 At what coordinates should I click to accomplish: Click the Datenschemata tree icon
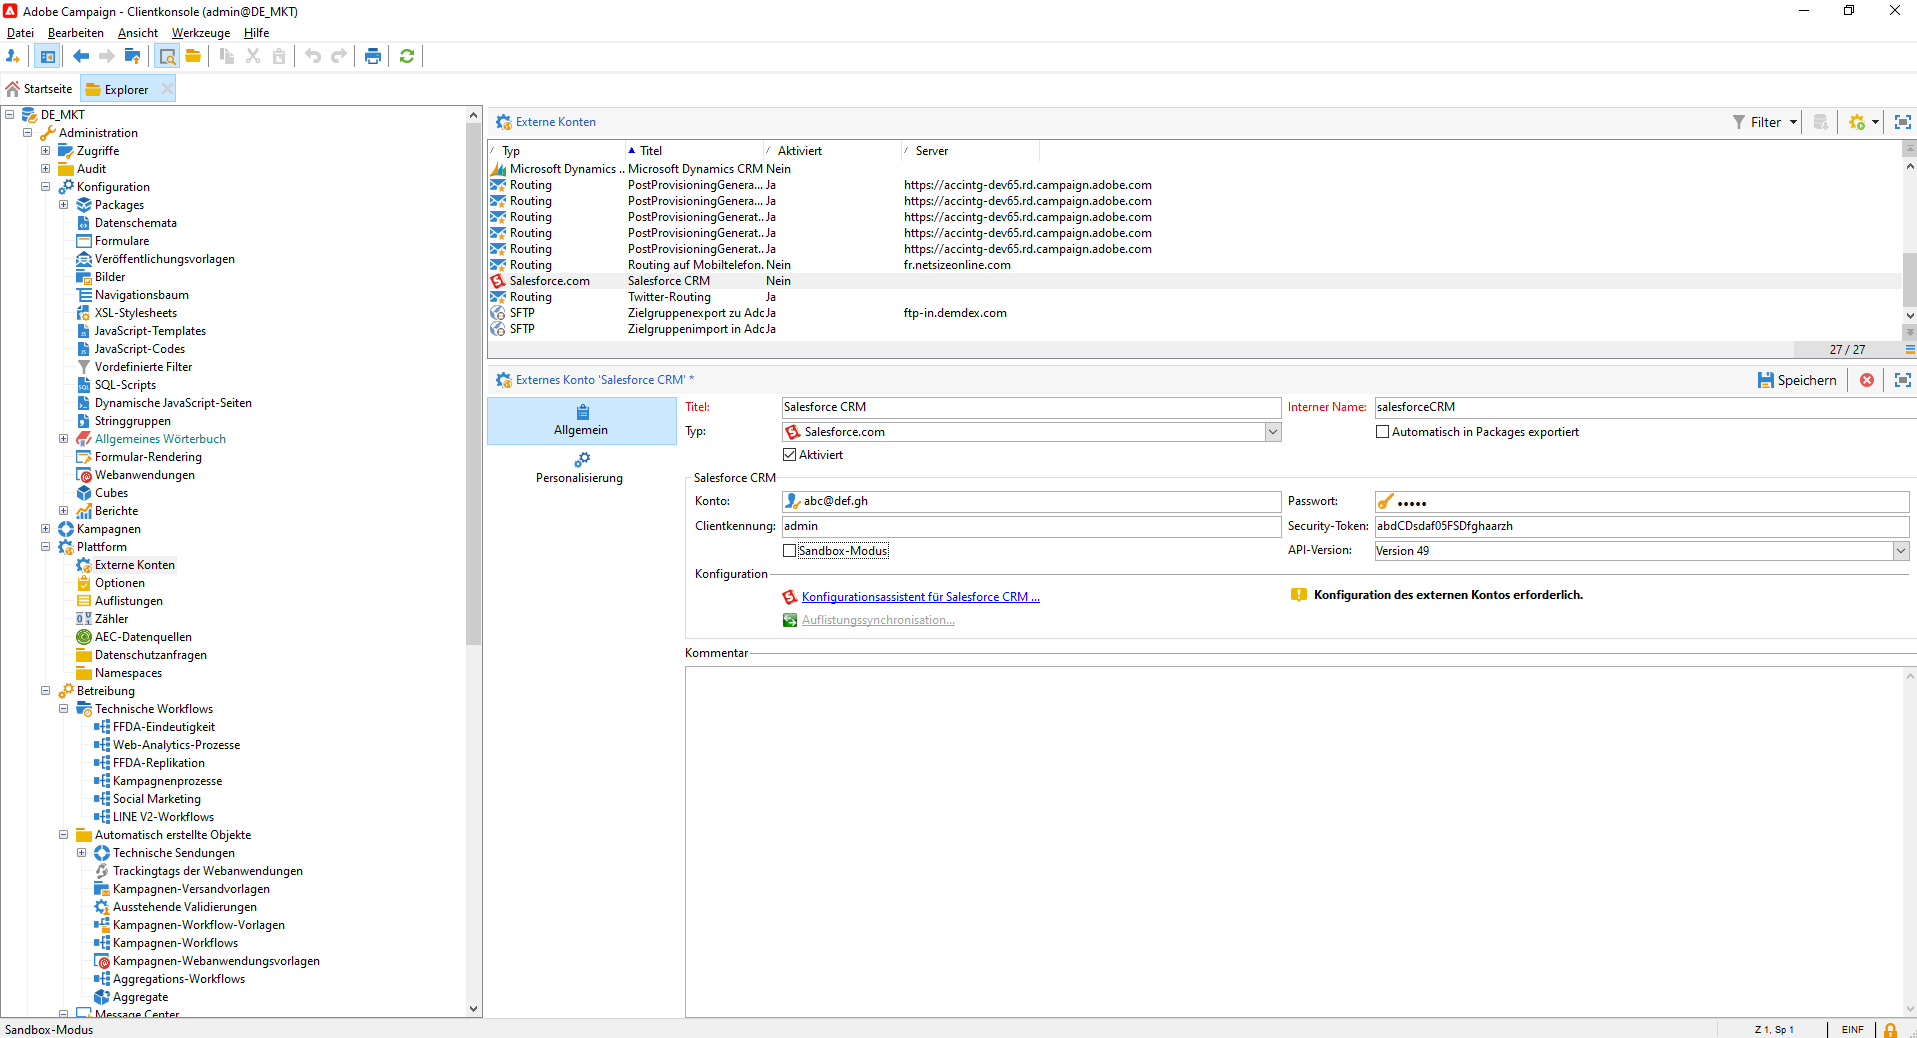pyautogui.click(x=84, y=223)
